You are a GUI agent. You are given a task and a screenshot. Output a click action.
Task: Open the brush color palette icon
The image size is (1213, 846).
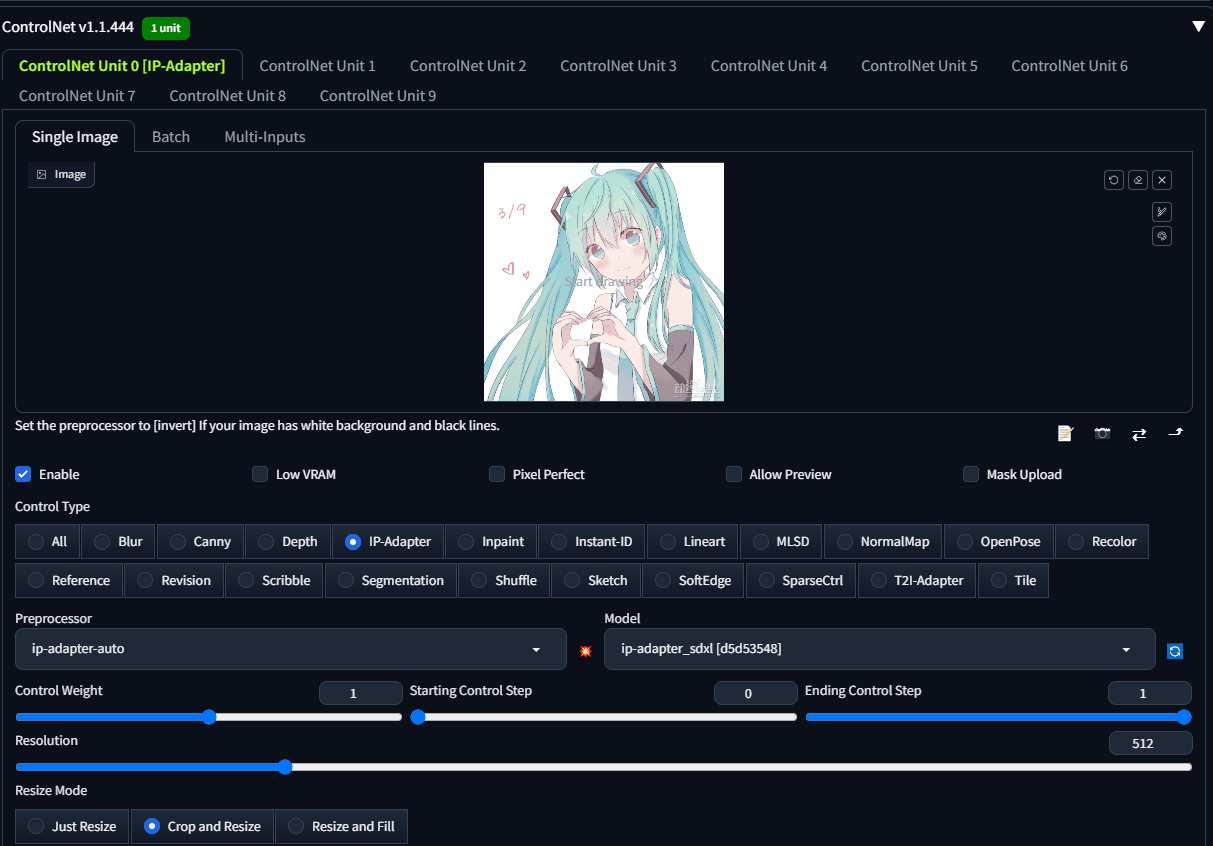click(1161, 236)
